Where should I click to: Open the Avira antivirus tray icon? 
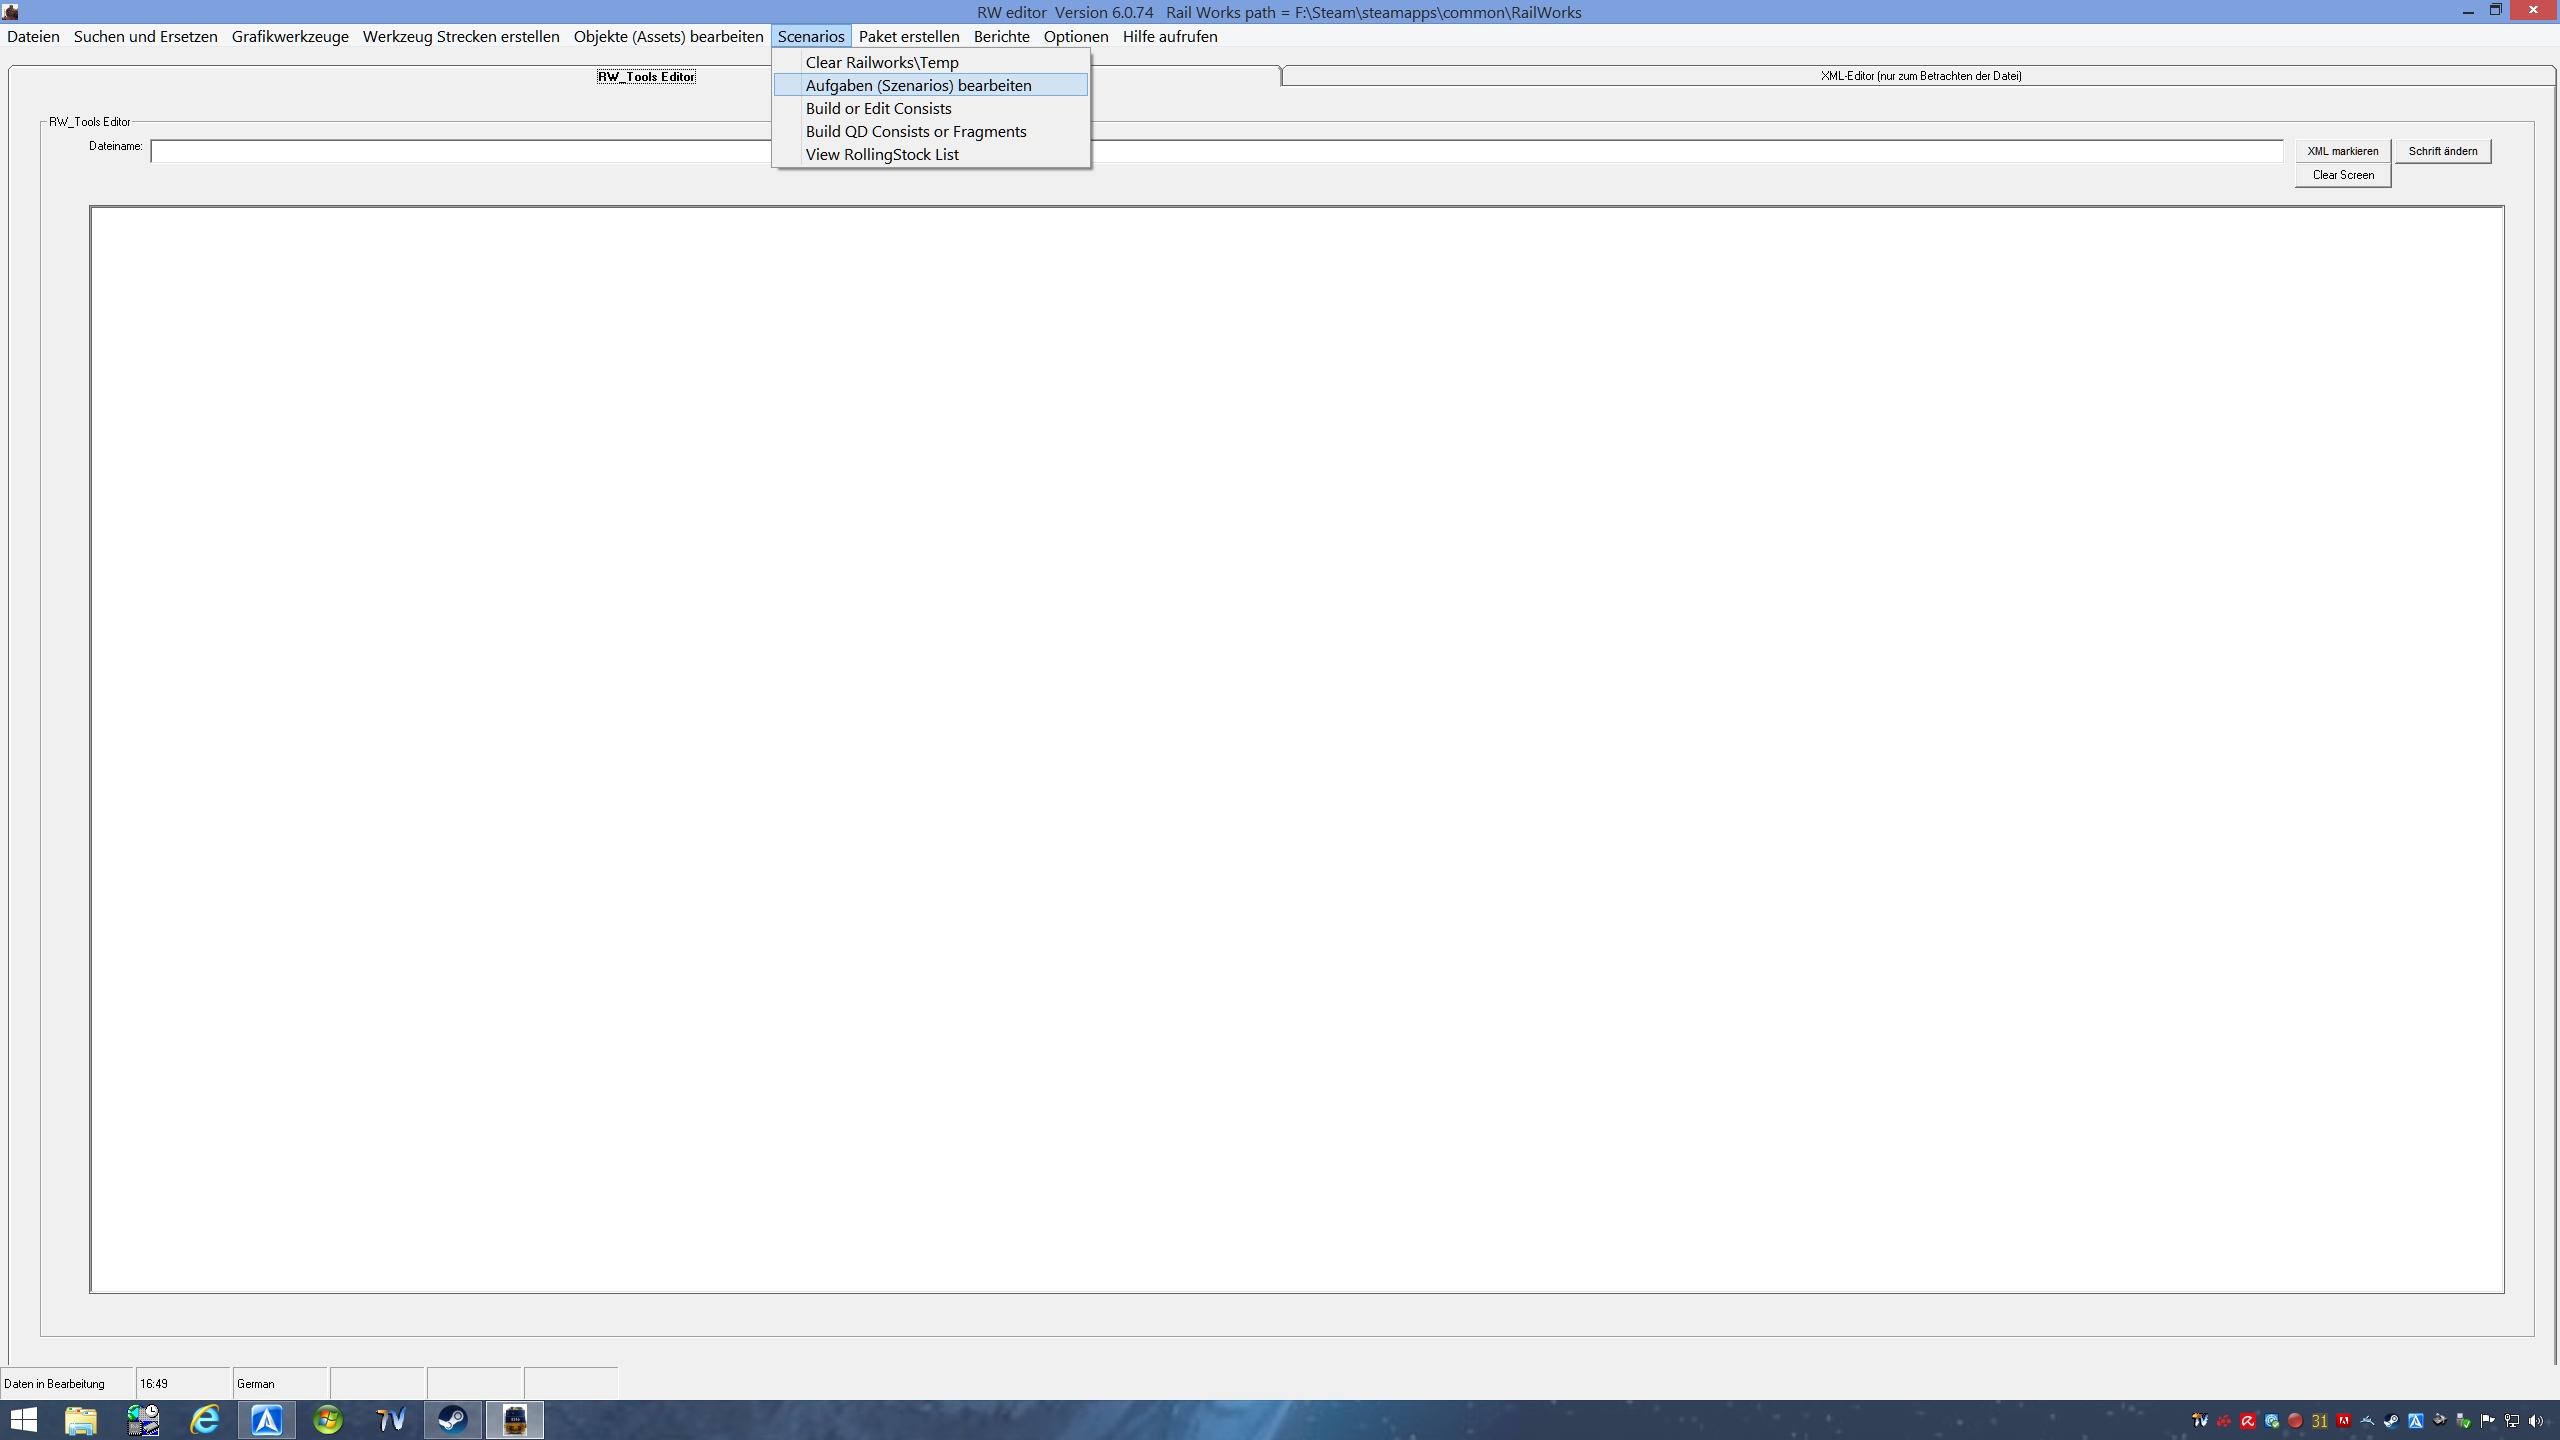[2248, 1421]
